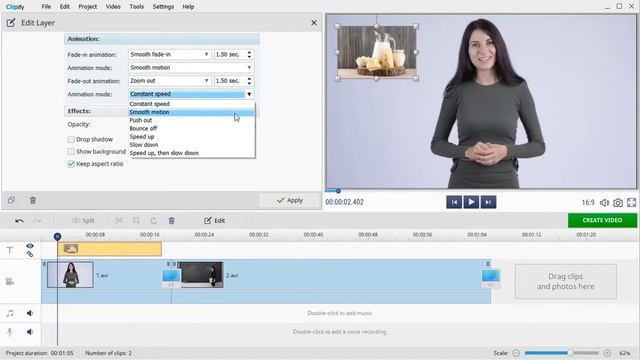Click the text track link icon

tap(30, 254)
